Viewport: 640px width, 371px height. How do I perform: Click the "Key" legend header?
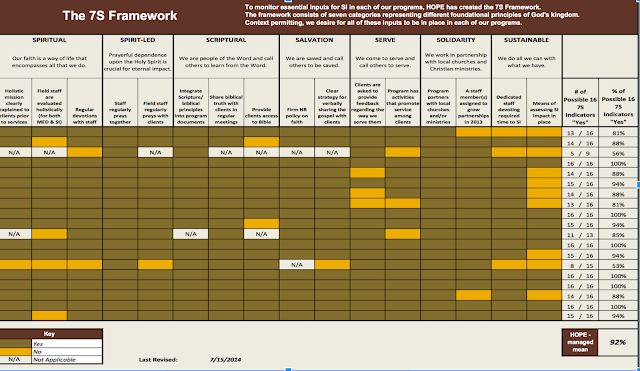[x=49, y=333]
